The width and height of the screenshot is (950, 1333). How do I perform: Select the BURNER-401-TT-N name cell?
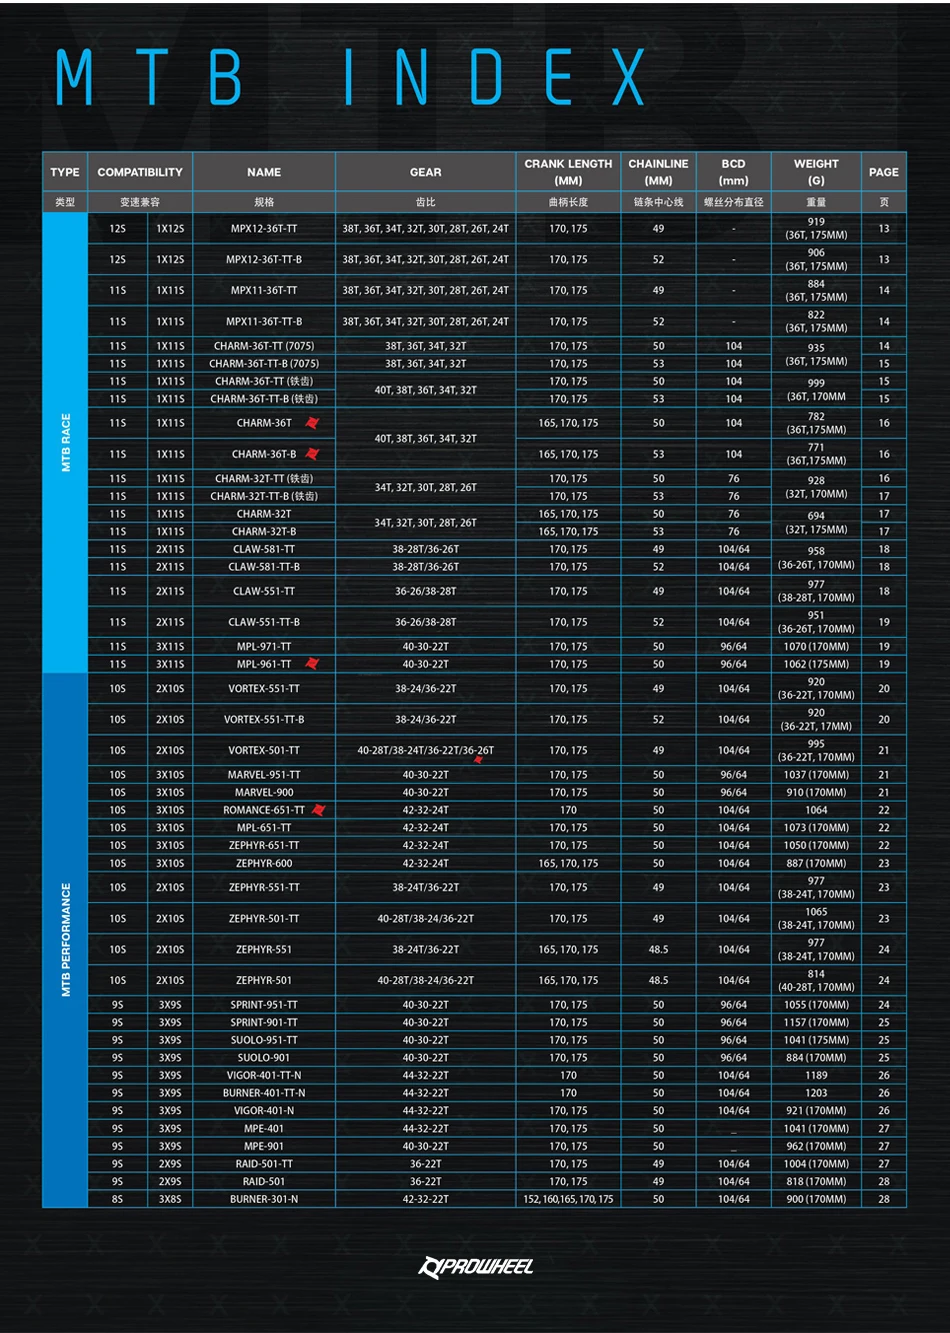coord(264,1093)
